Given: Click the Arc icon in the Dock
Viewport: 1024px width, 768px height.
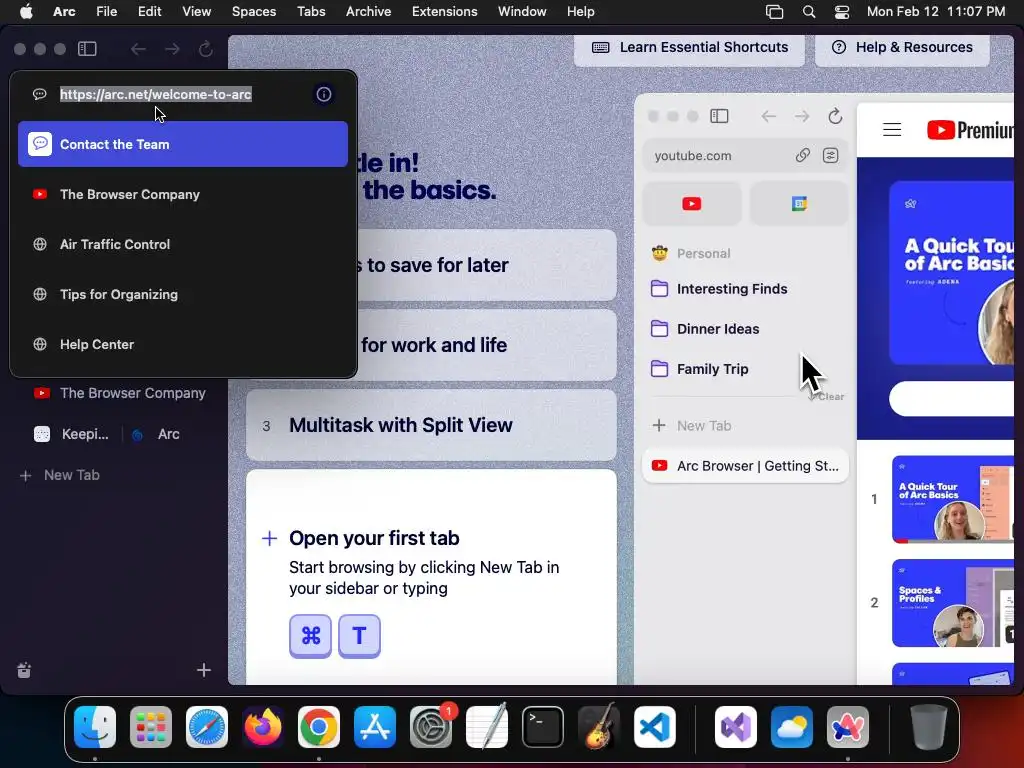Looking at the screenshot, I should coord(848,727).
